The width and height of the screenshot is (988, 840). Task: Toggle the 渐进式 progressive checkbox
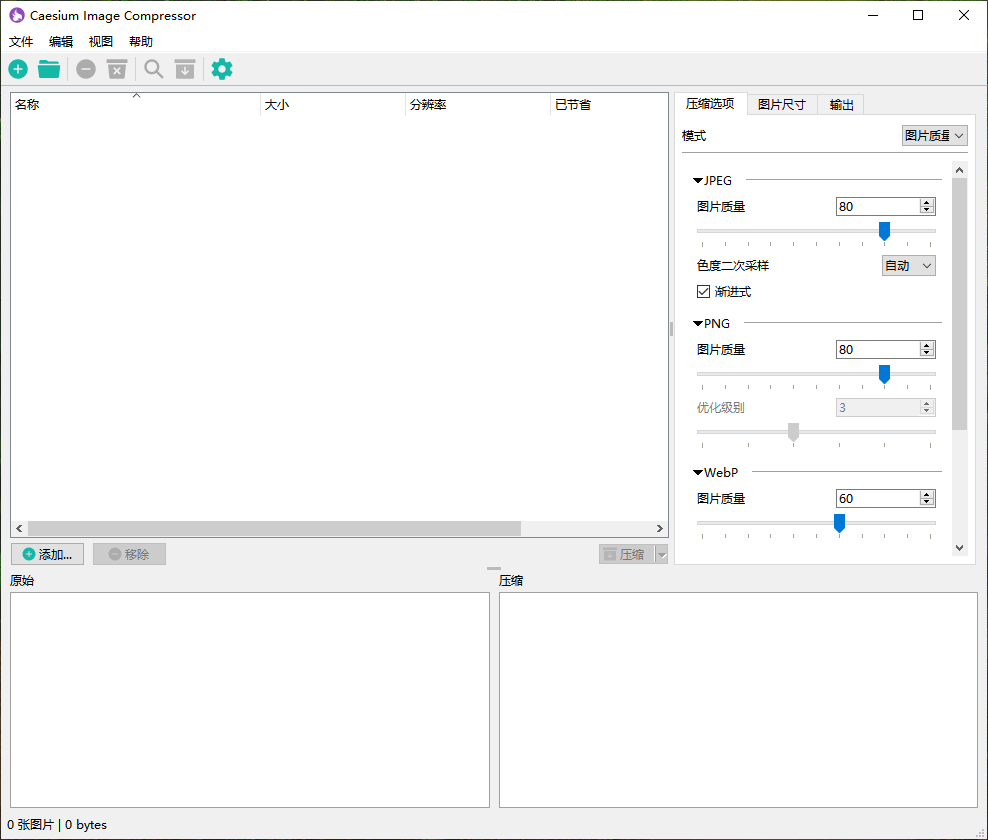tap(704, 292)
